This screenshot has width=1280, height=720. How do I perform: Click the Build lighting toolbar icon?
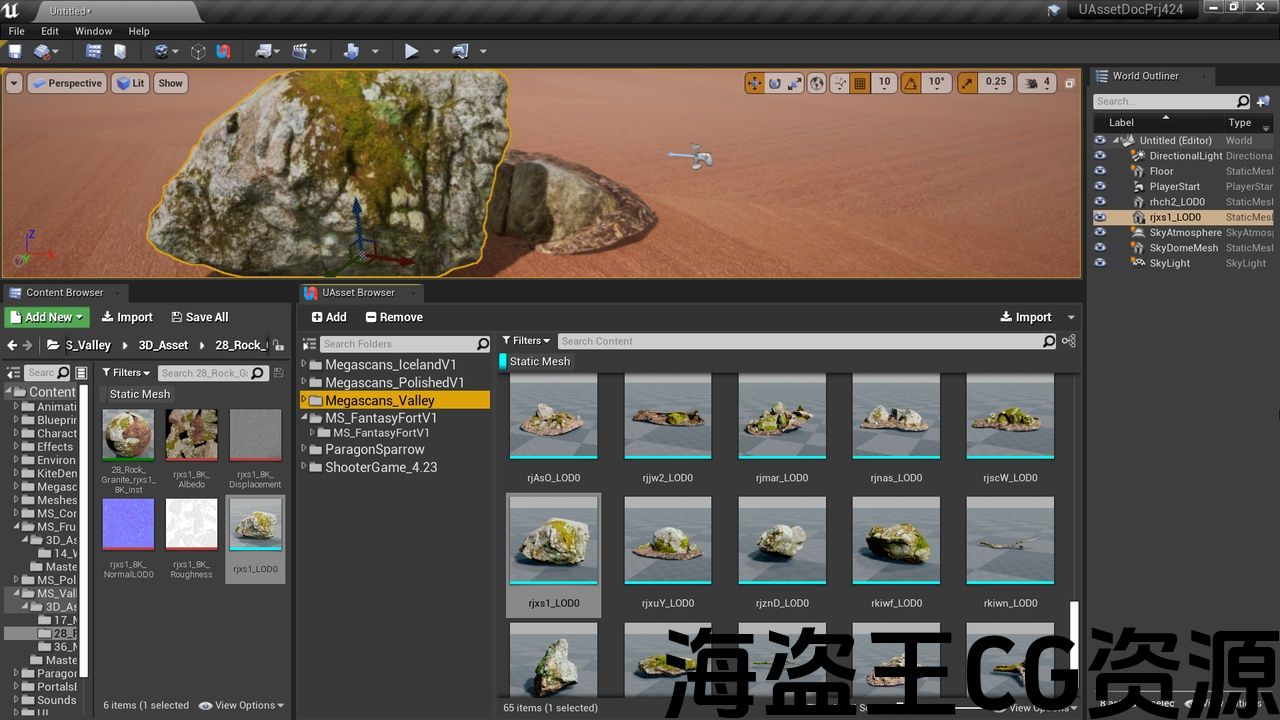pyautogui.click(x=351, y=52)
